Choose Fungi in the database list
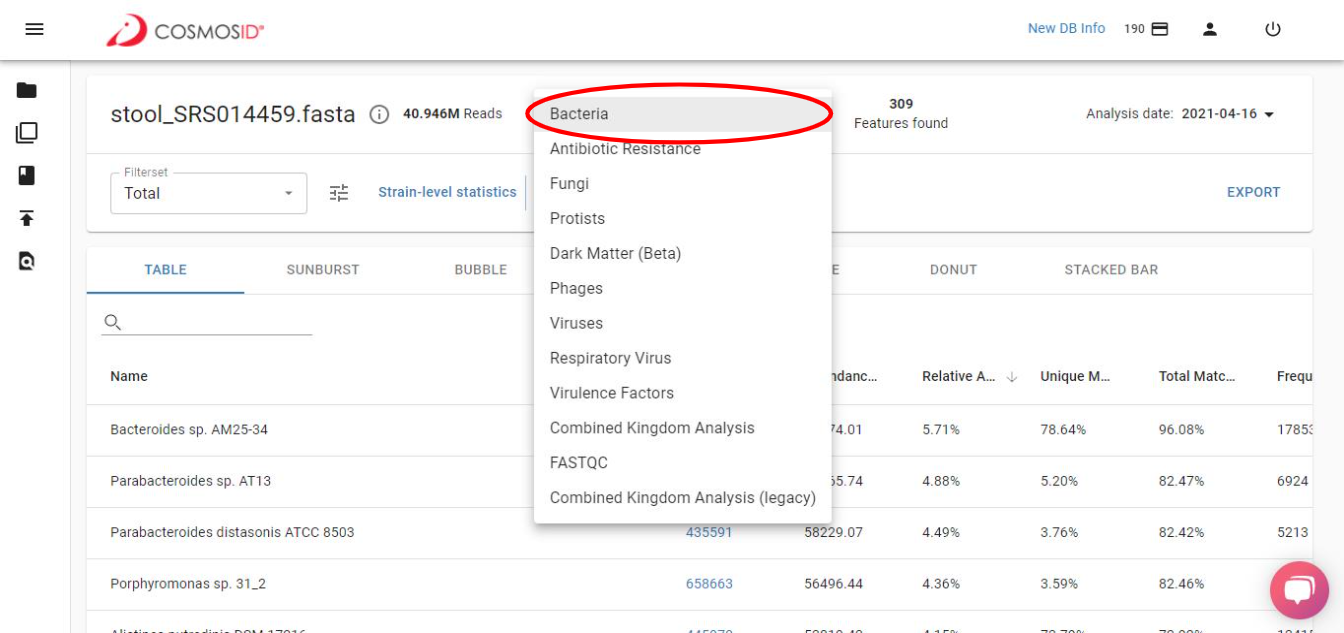 (x=683, y=184)
